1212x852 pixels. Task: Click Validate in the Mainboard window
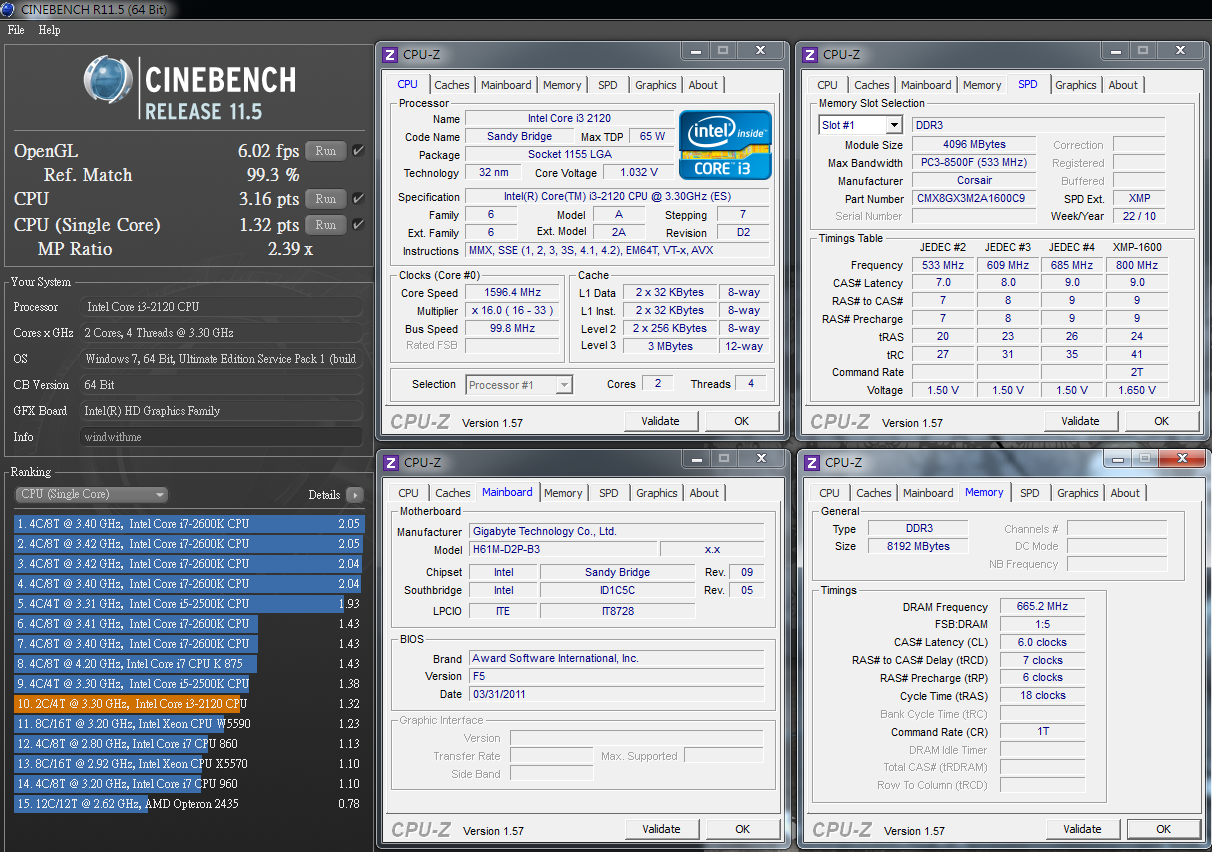pyautogui.click(x=661, y=829)
